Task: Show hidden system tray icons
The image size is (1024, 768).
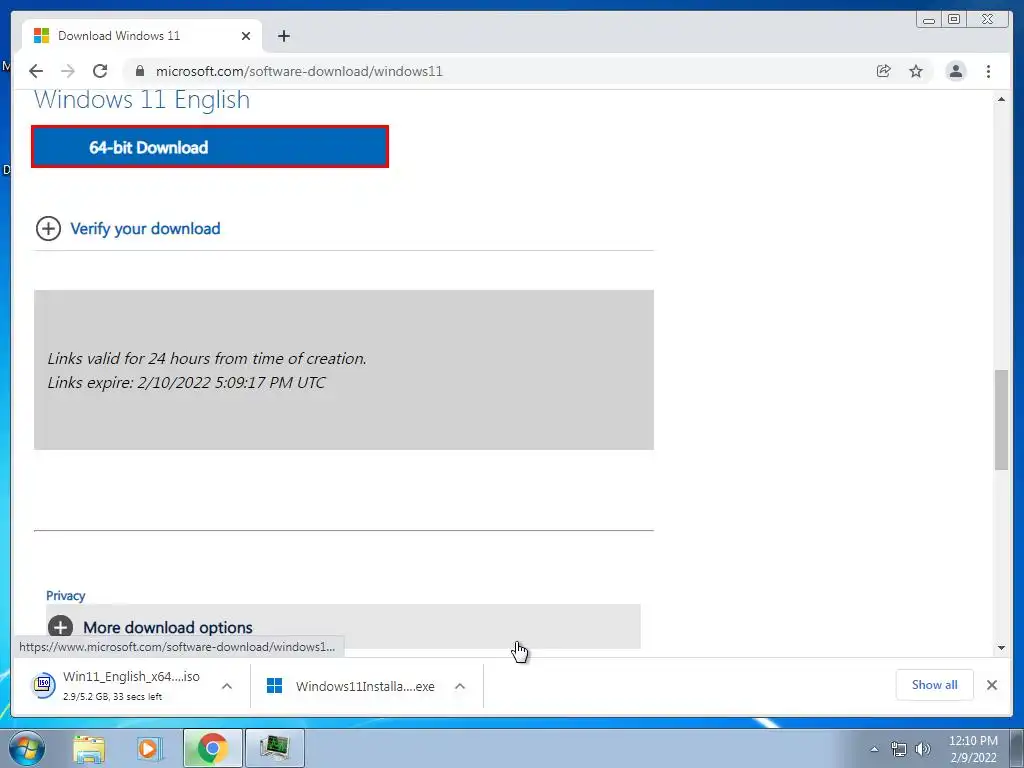Action: tap(874, 749)
